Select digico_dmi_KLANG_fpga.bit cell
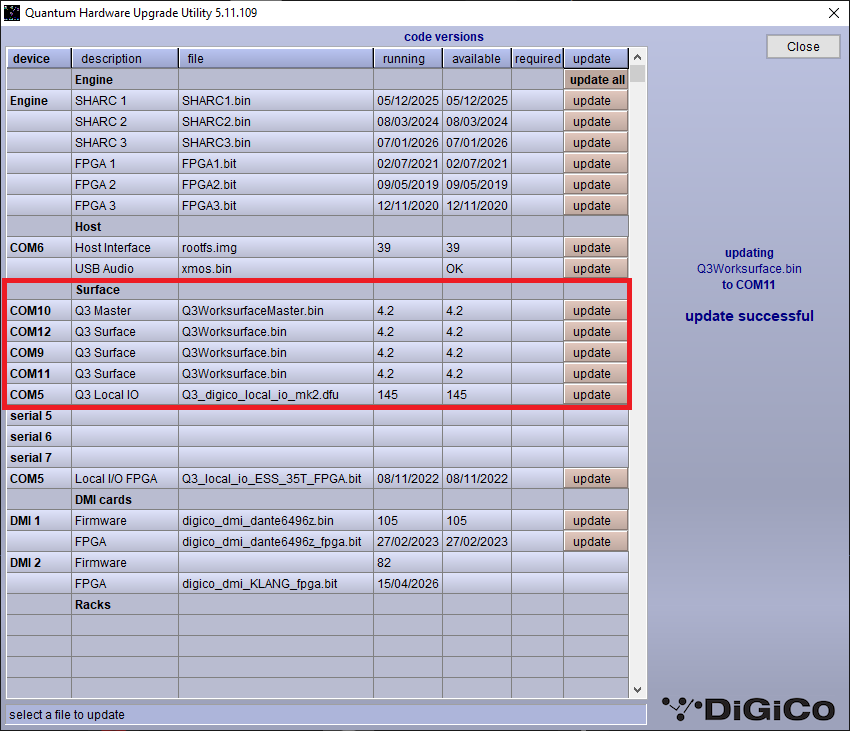 coord(276,584)
